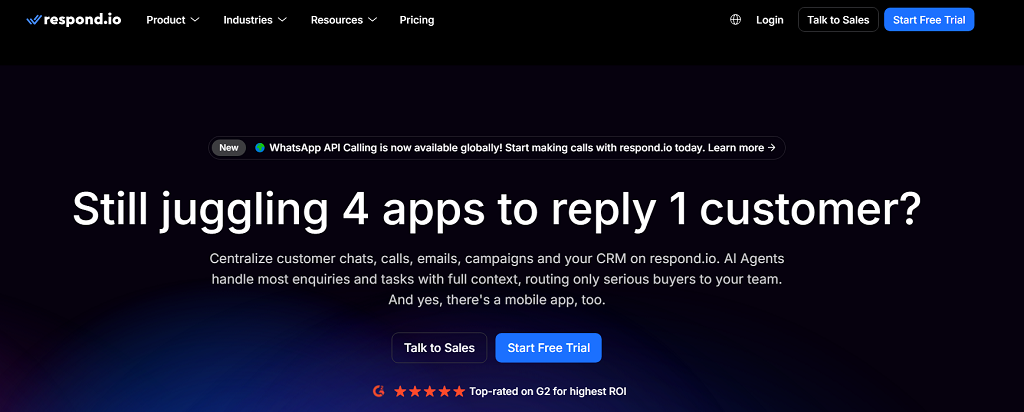Viewport: 1024px width, 412px height.
Task: Click the 'Still juggling 4 apps' headline
Action: point(496,209)
